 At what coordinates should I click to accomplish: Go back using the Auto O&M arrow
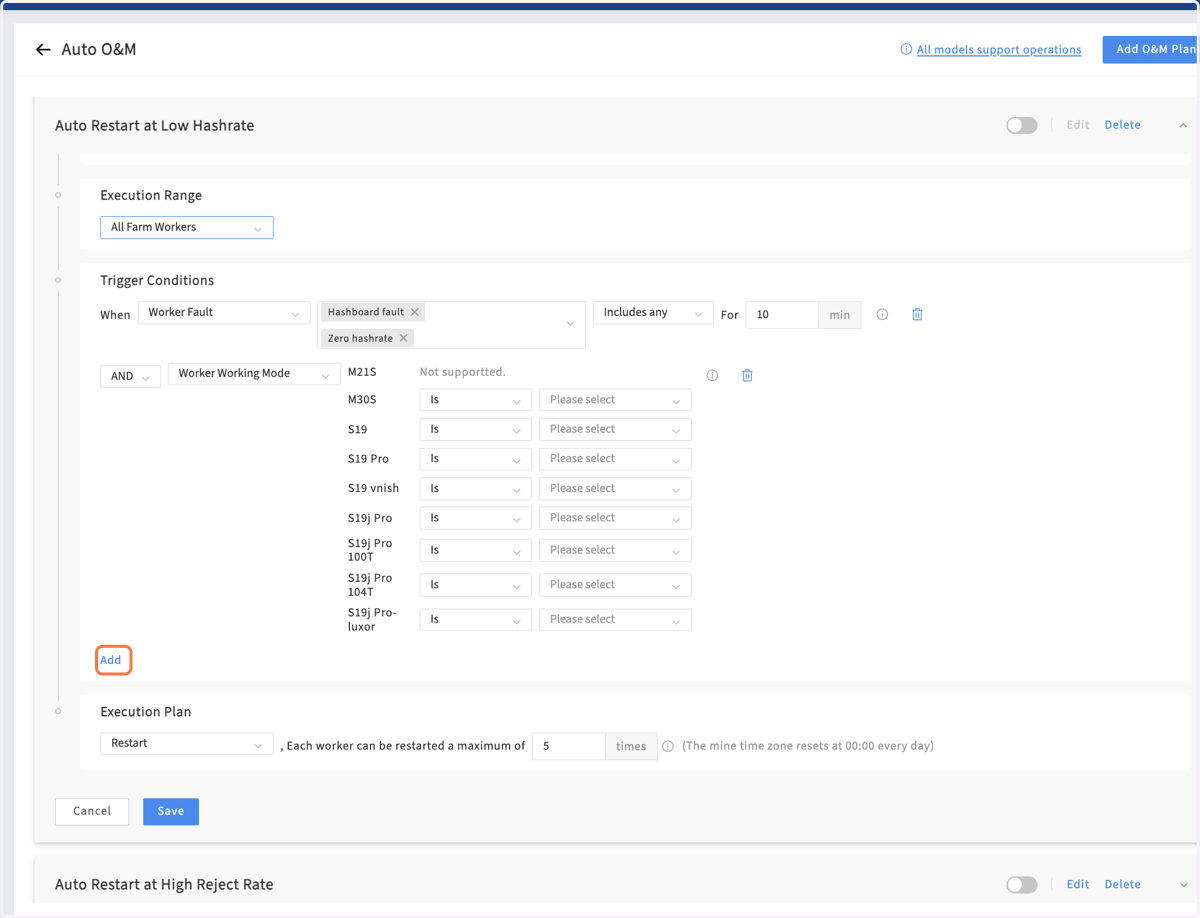click(43, 49)
